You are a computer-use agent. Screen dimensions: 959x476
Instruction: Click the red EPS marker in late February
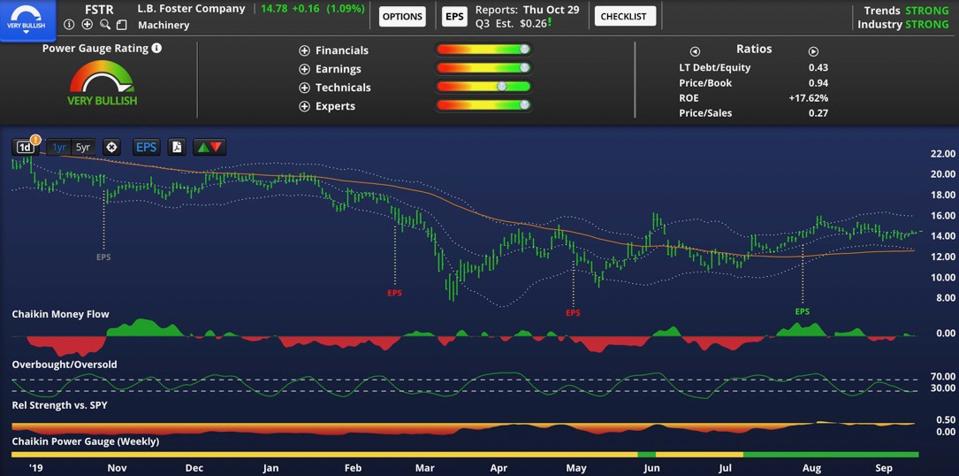pyautogui.click(x=395, y=293)
